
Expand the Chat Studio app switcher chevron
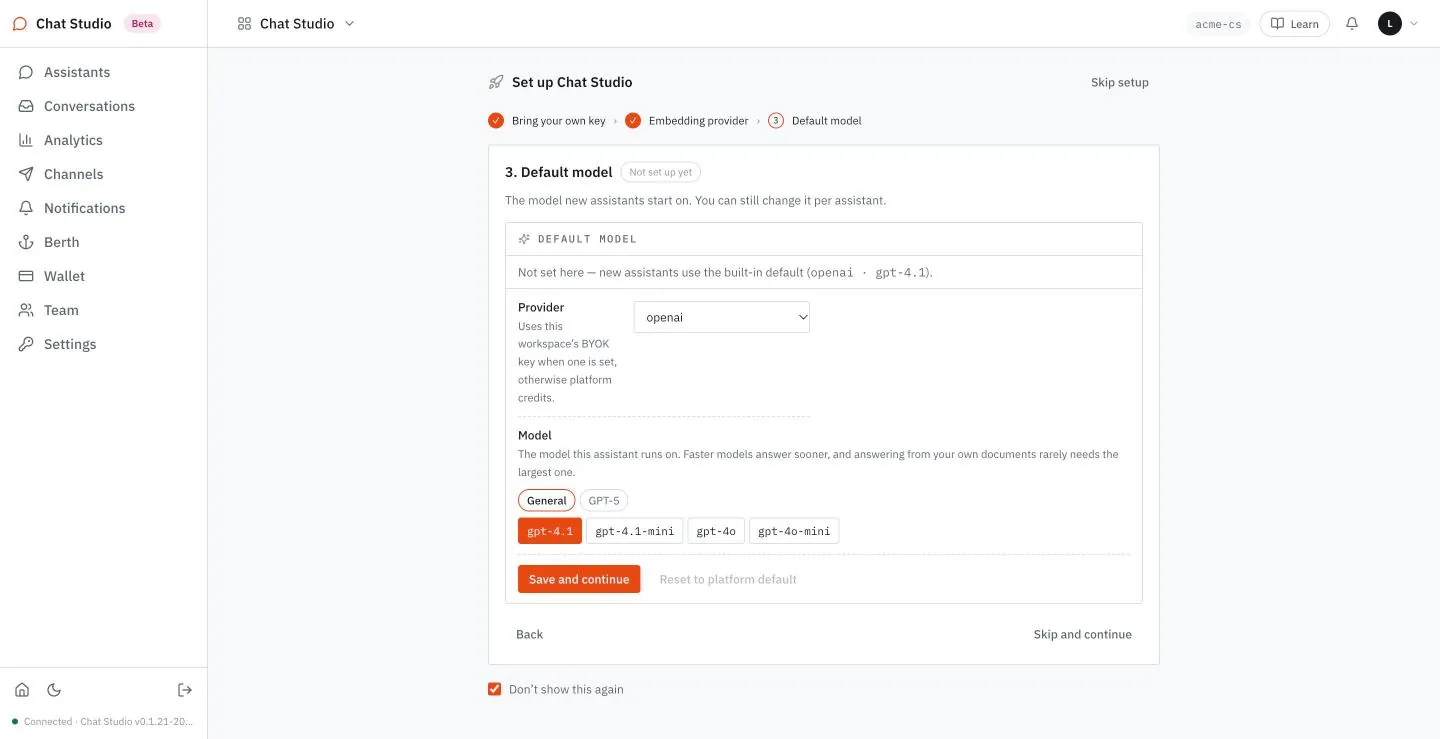(x=349, y=24)
